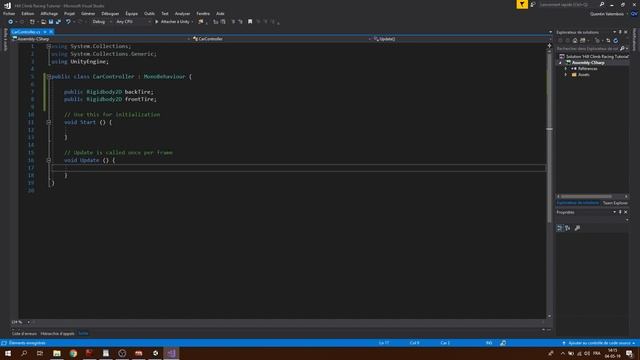Screen dimensions: 640x360
Task: Open Task View on the taskbar
Action: (40, 353)
